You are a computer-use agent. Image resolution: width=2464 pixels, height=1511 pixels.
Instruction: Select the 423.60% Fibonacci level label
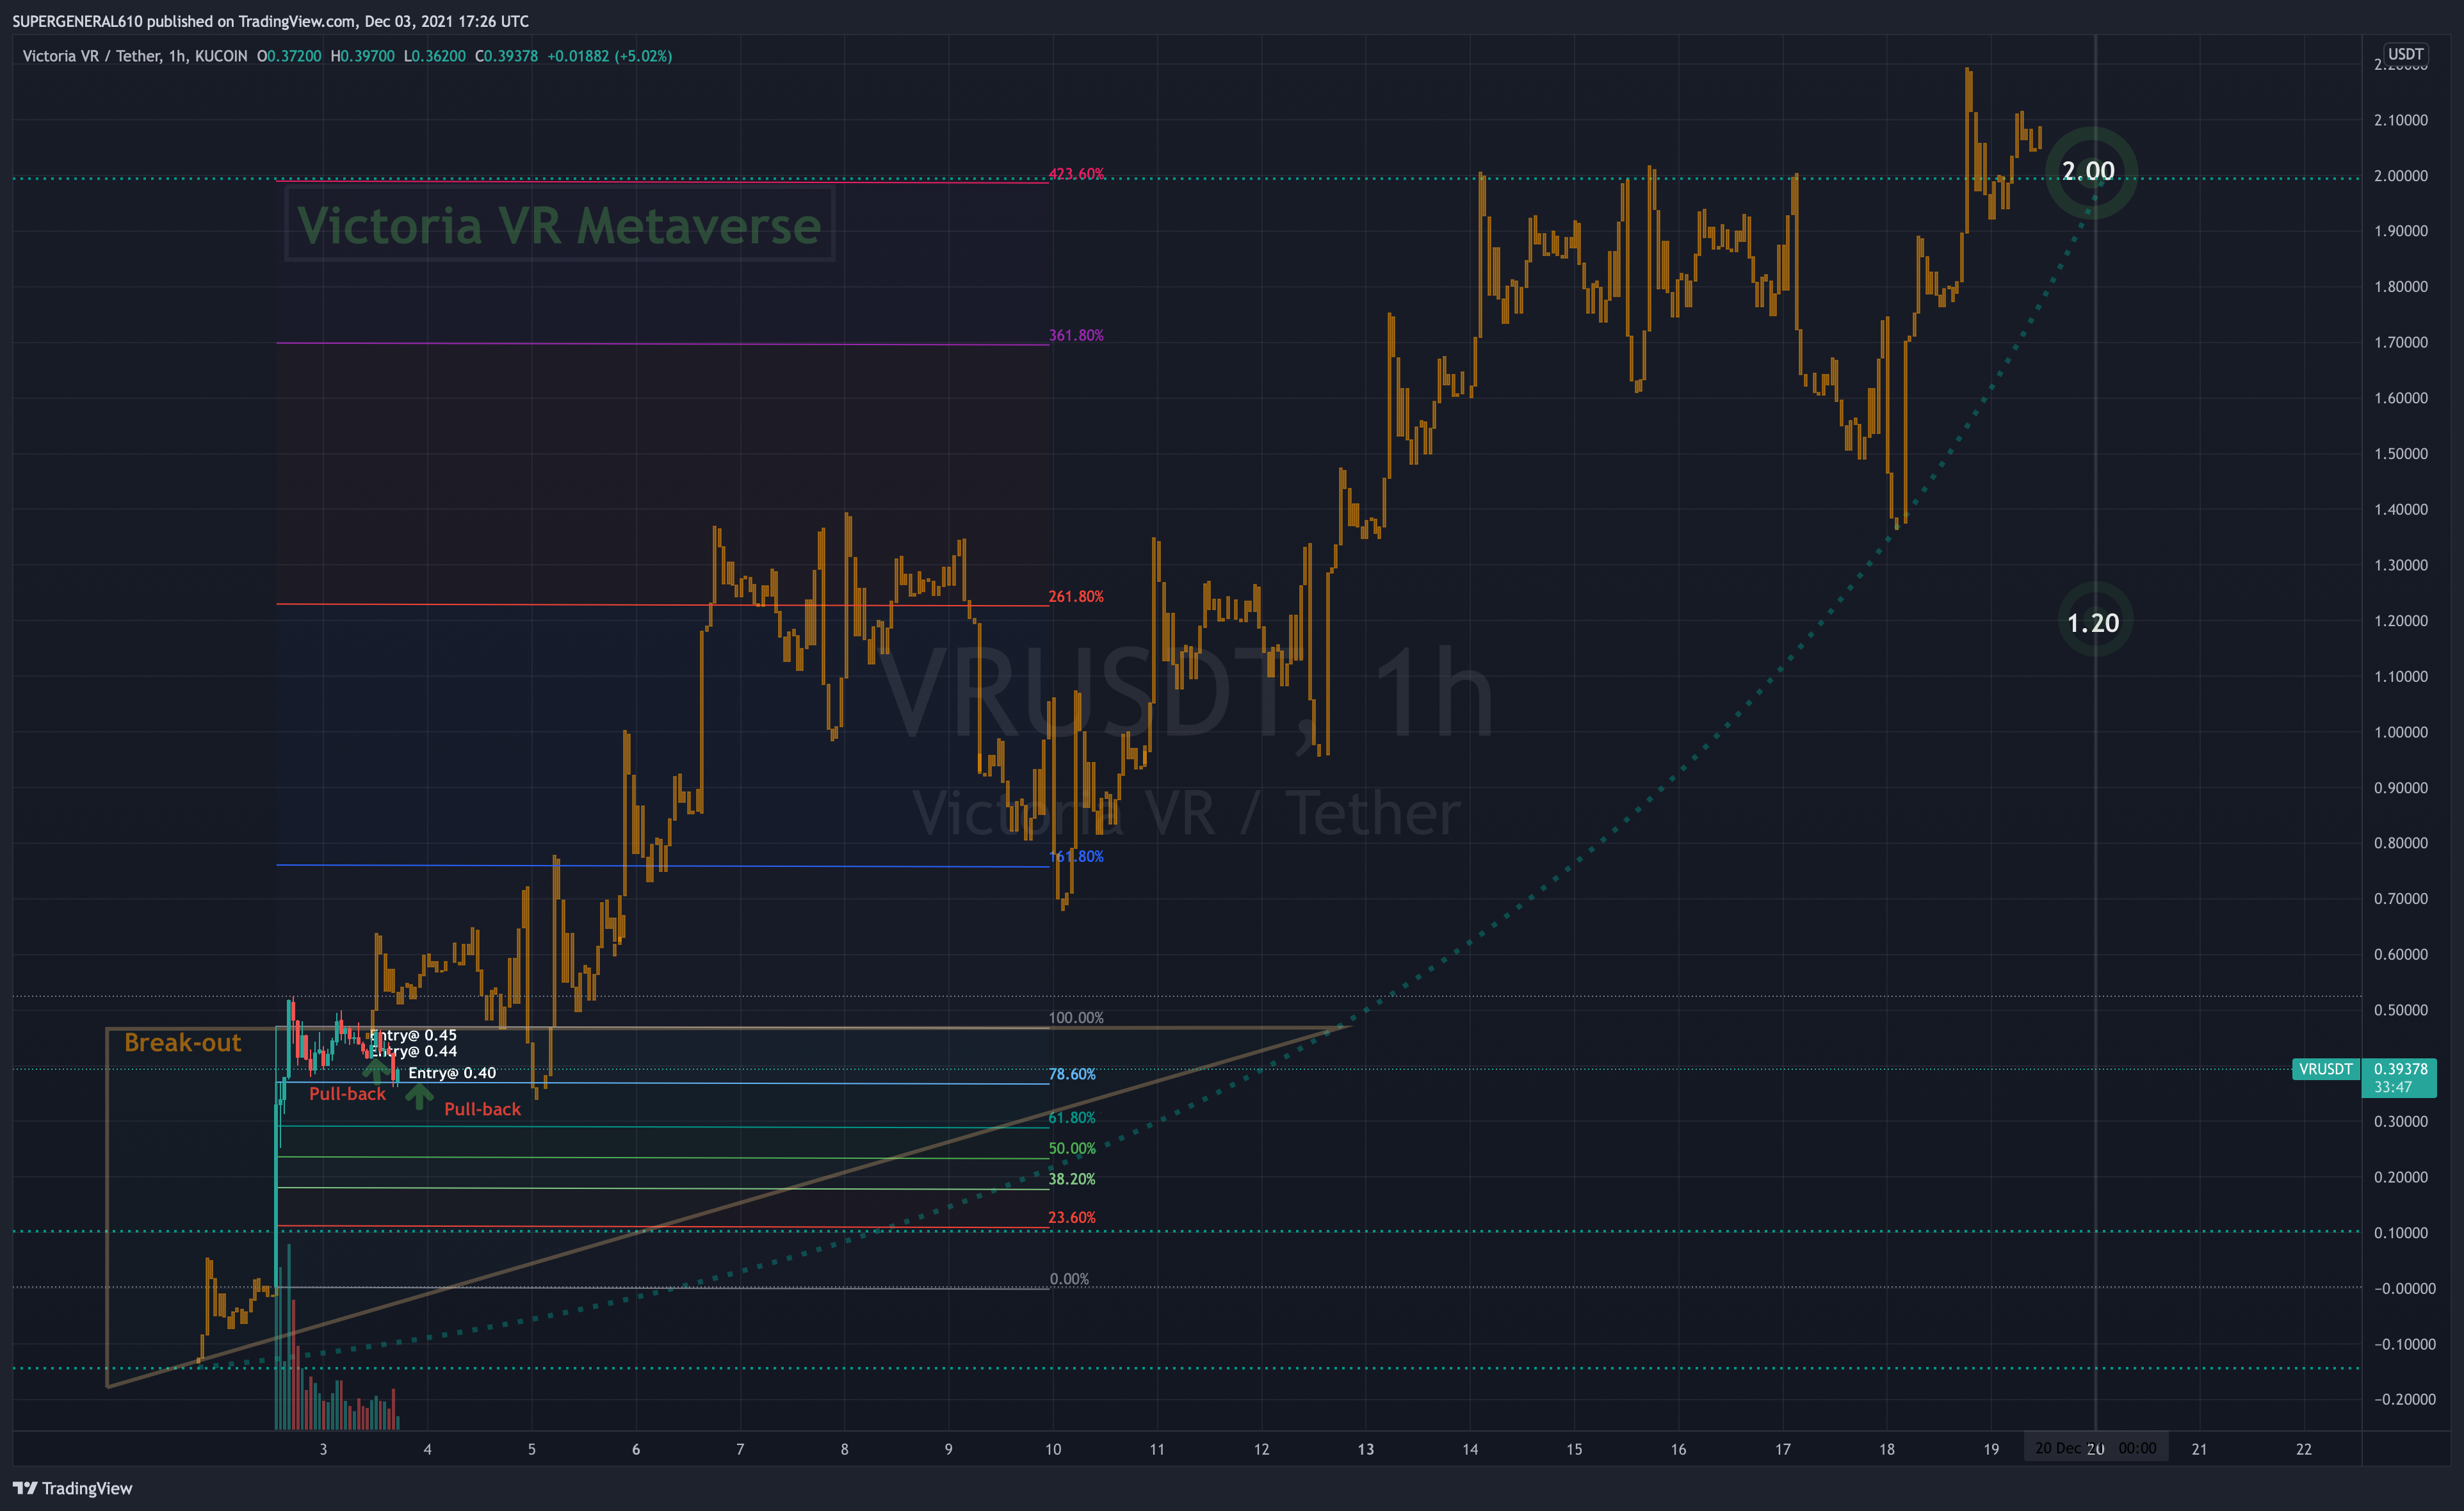click(1077, 174)
